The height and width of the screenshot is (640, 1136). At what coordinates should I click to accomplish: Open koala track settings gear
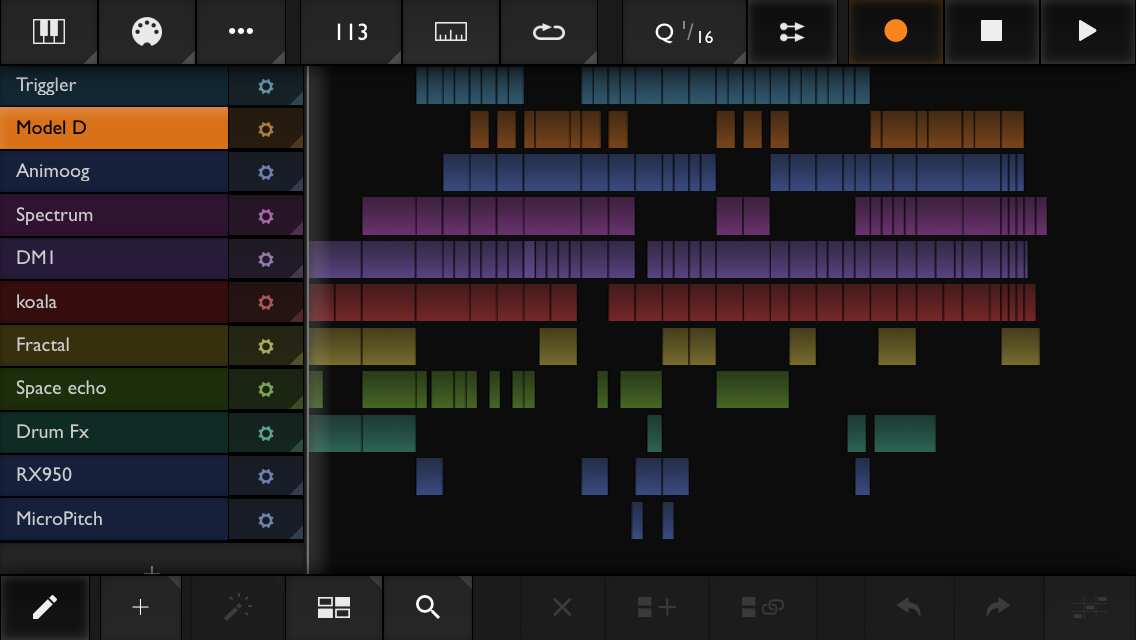point(266,302)
